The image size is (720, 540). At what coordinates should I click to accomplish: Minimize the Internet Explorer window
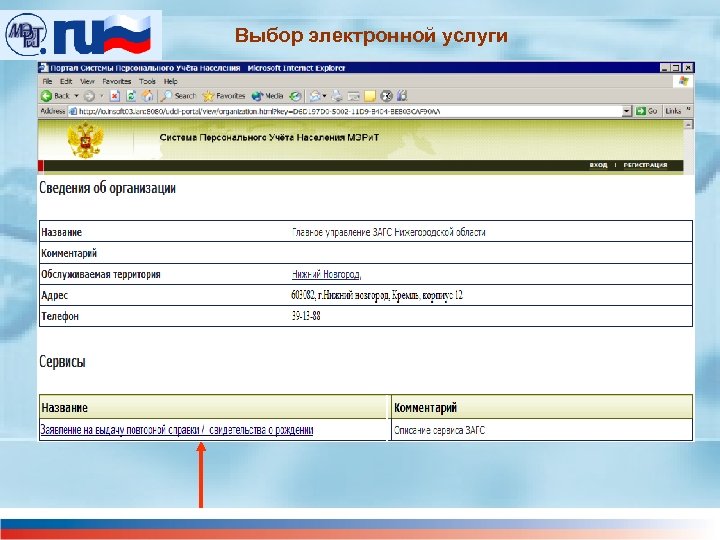[664, 68]
